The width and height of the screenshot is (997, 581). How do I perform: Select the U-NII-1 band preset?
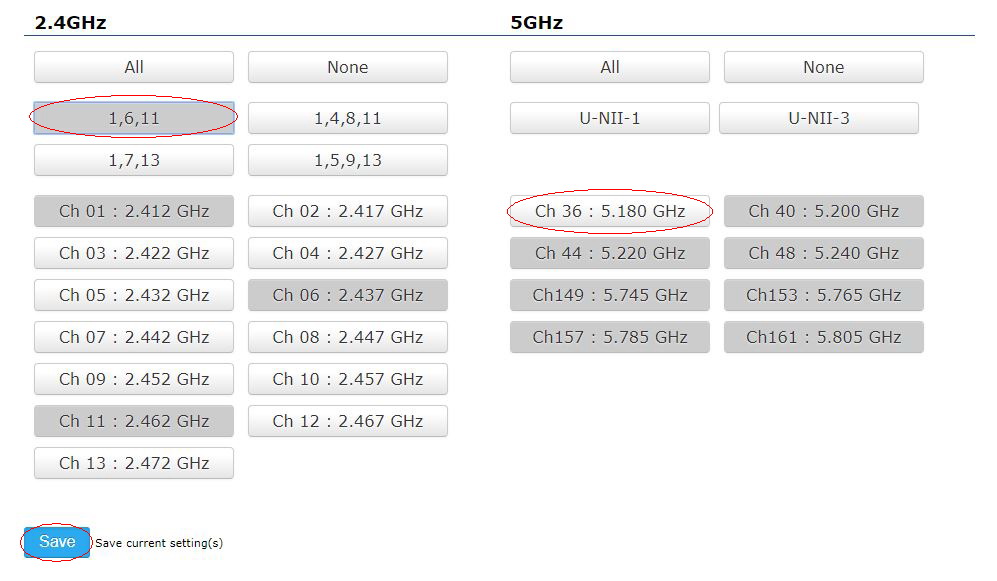click(610, 118)
